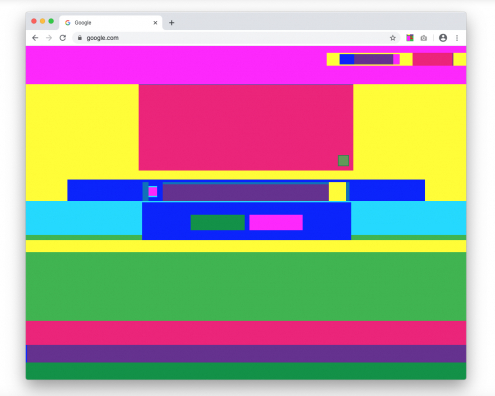Open the Chrome three-dot menu

(x=457, y=38)
